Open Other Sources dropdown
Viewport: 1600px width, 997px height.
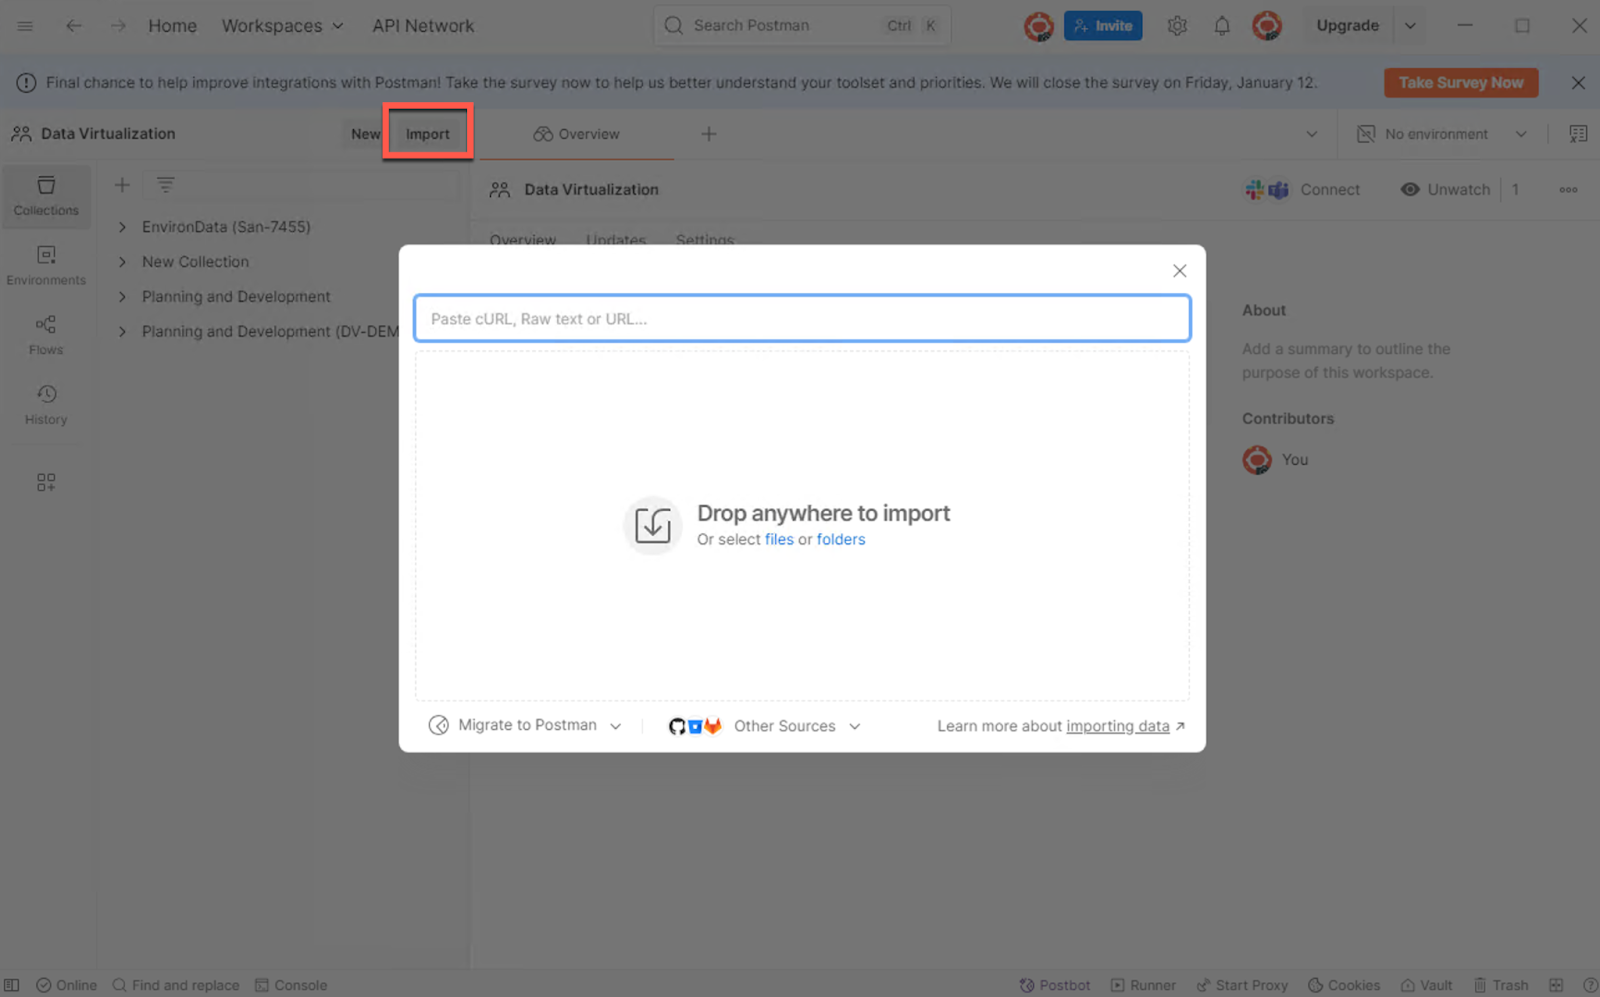(x=765, y=726)
